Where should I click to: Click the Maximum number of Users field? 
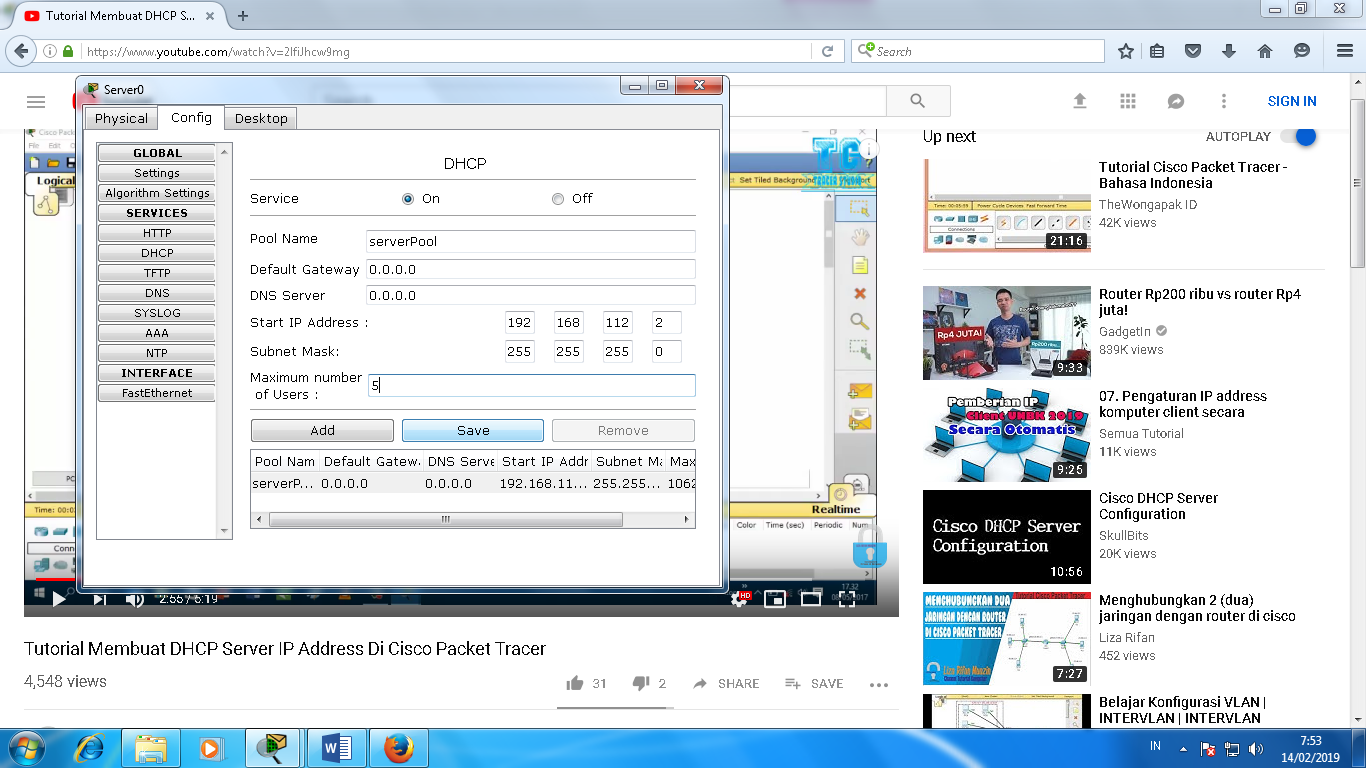[x=531, y=385]
